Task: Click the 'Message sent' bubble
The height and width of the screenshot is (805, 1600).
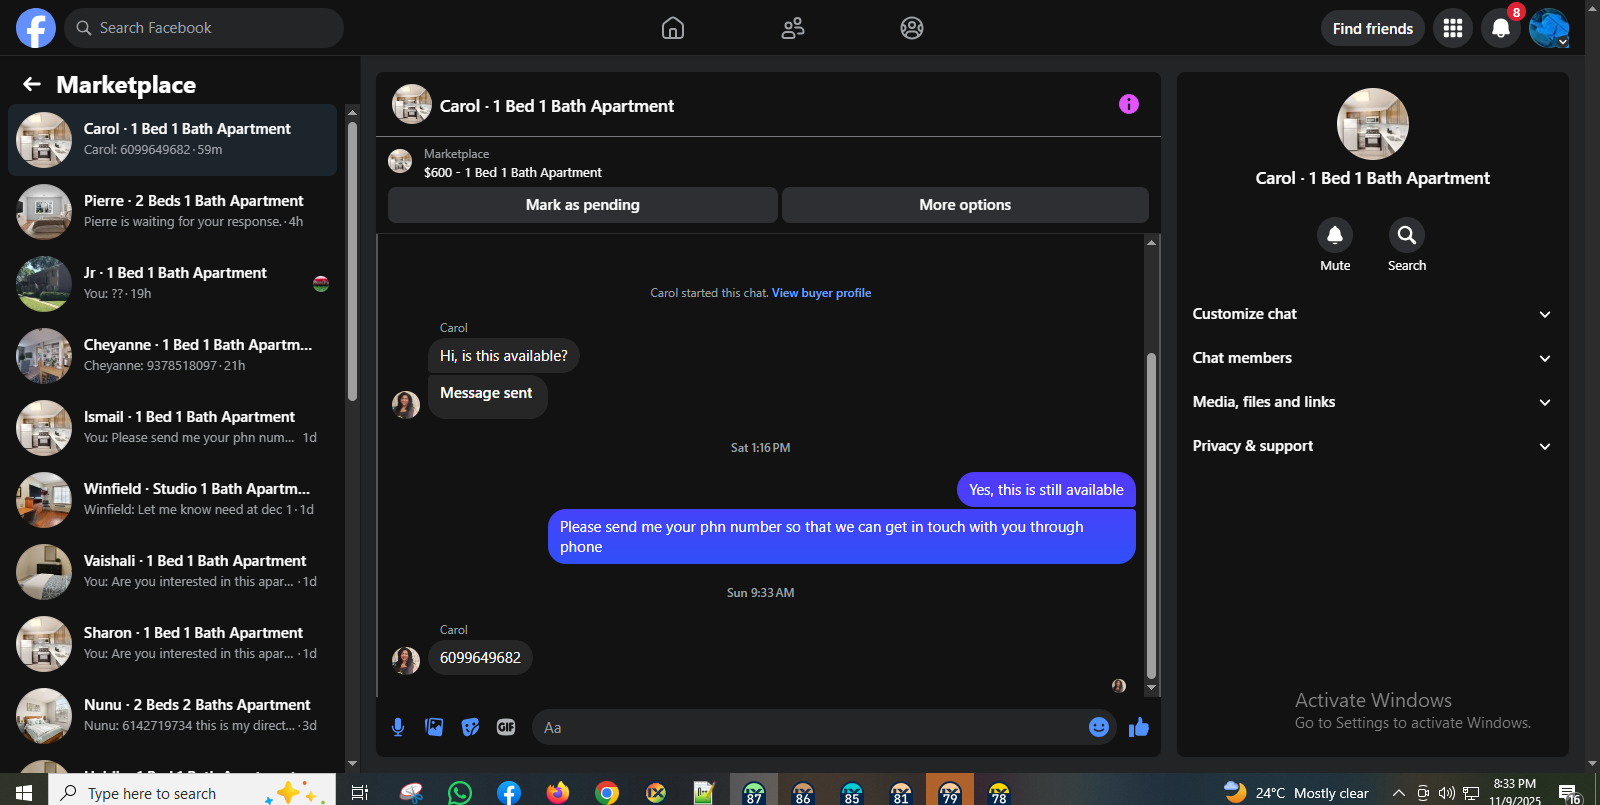Action: (487, 396)
